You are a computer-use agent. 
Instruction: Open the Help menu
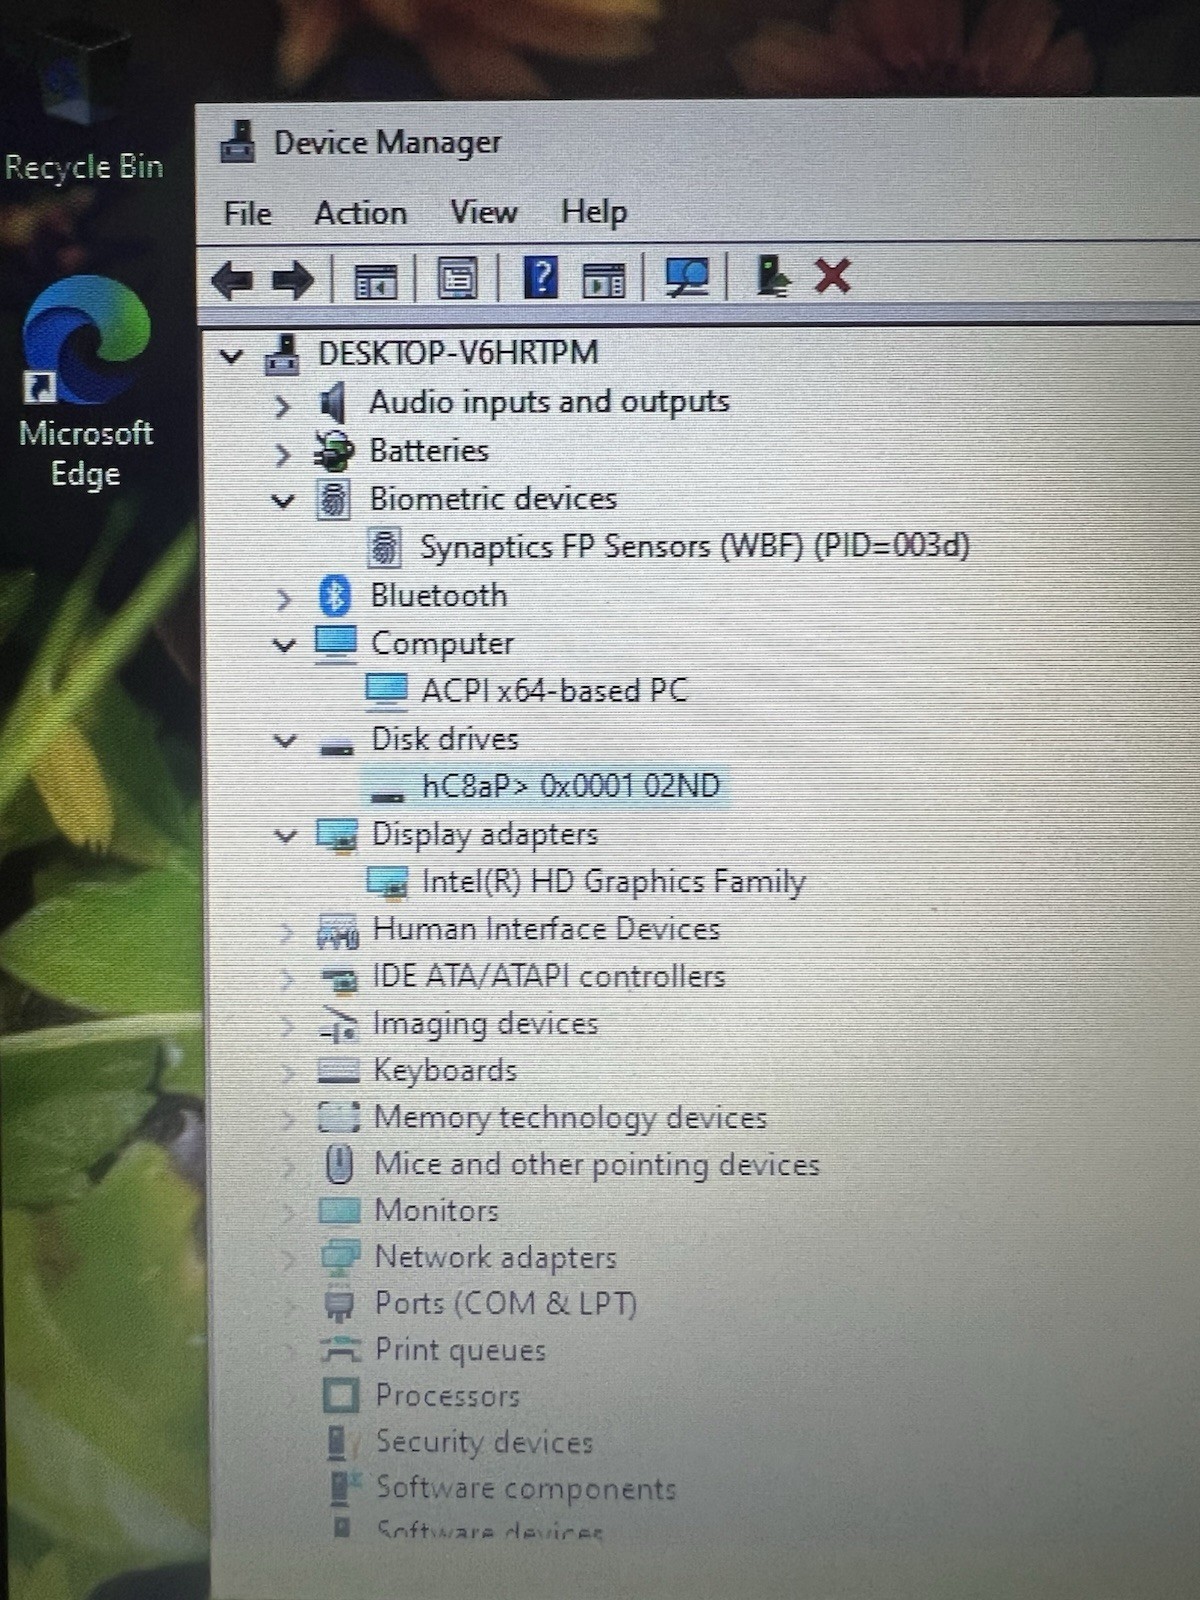(594, 211)
